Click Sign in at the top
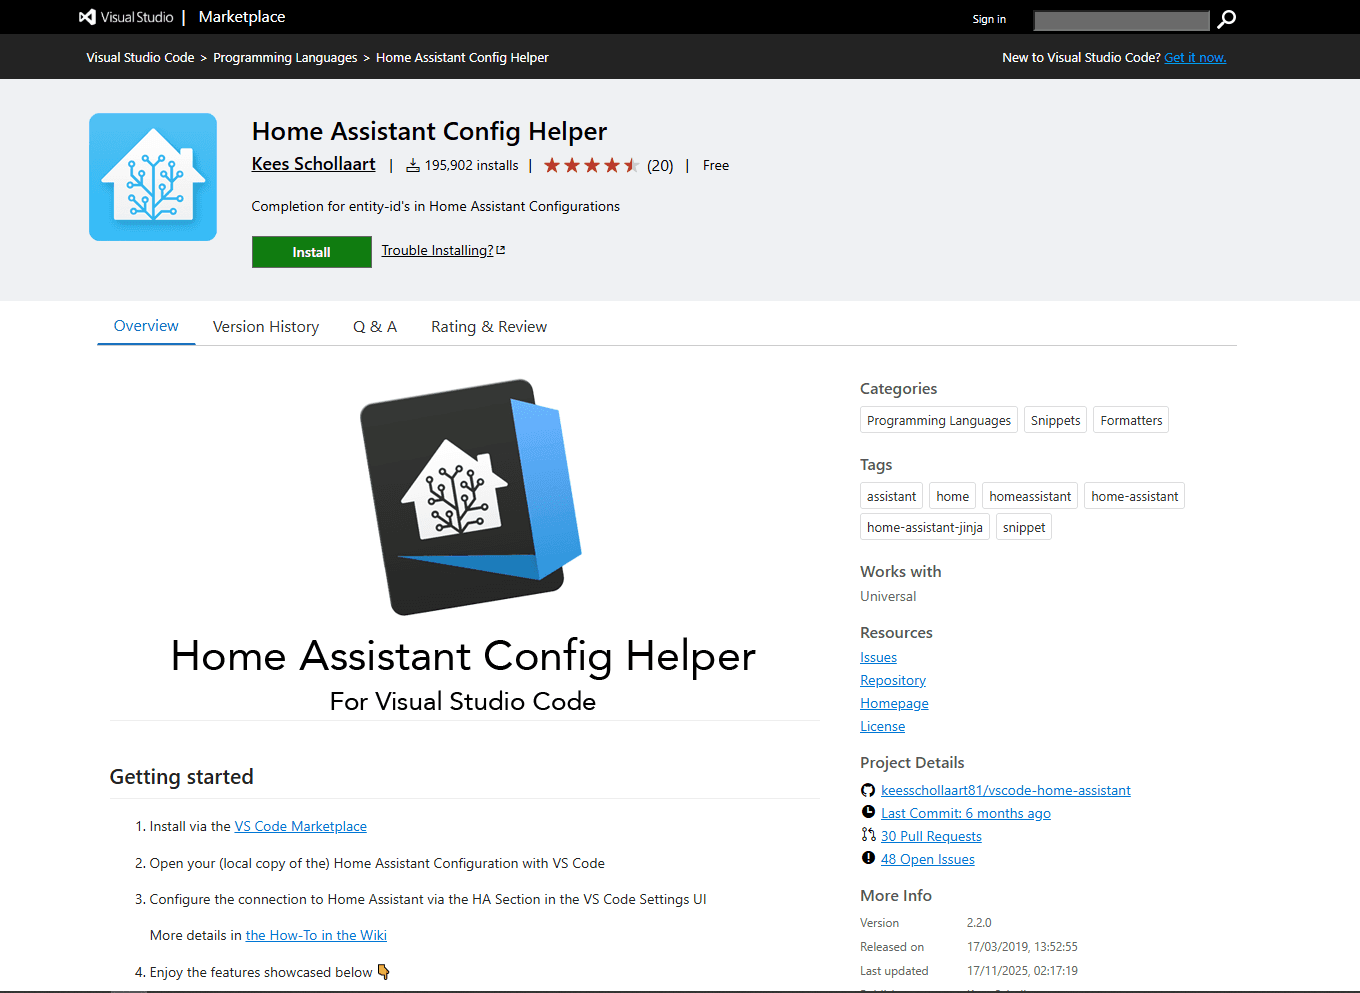Image resolution: width=1360 pixels, height=993 pixels. (989, 19)
